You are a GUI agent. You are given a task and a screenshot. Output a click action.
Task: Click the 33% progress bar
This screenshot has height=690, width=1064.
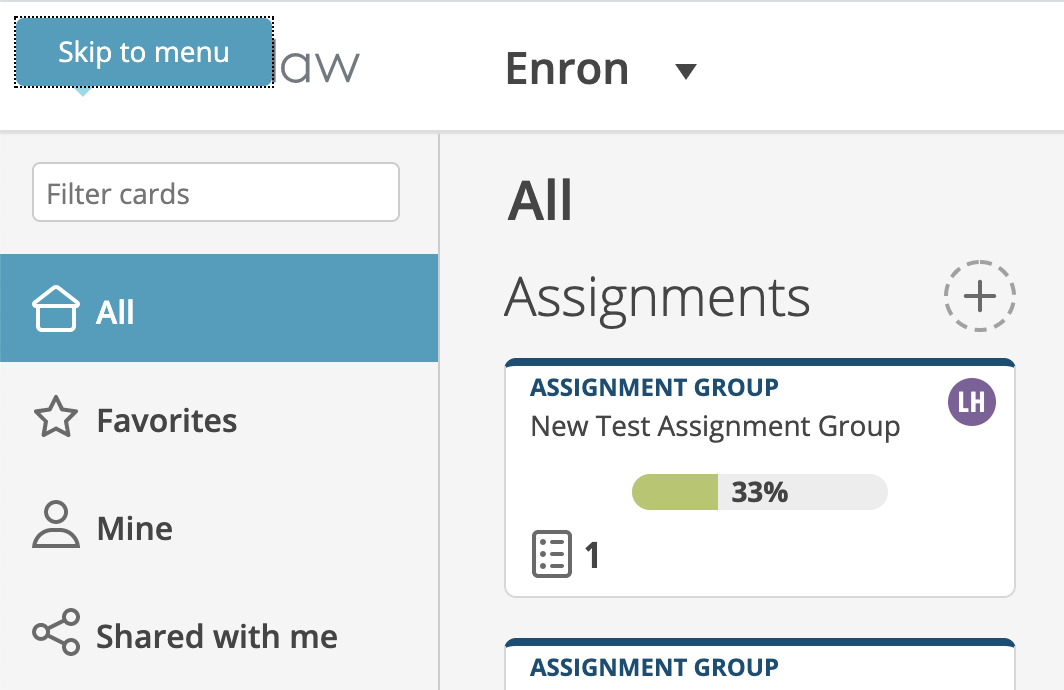point(759,492)
